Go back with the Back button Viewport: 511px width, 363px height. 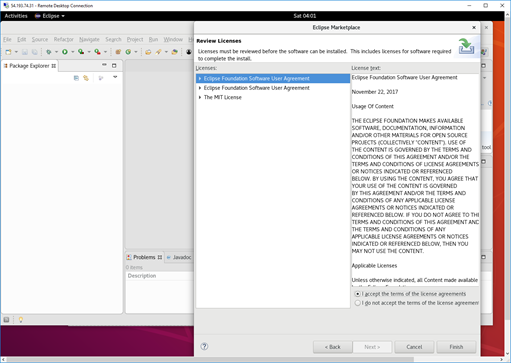coord(333,347)
